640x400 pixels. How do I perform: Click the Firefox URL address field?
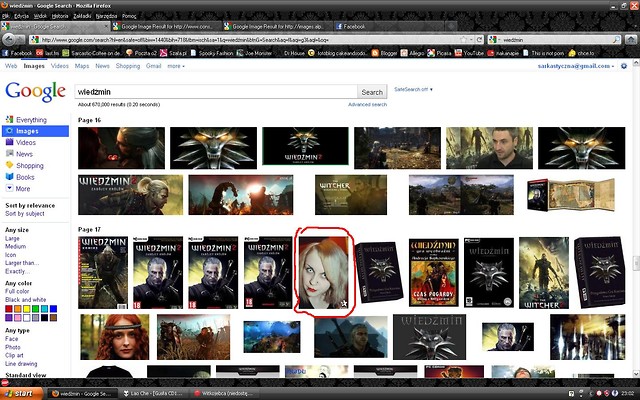(249, 40)
